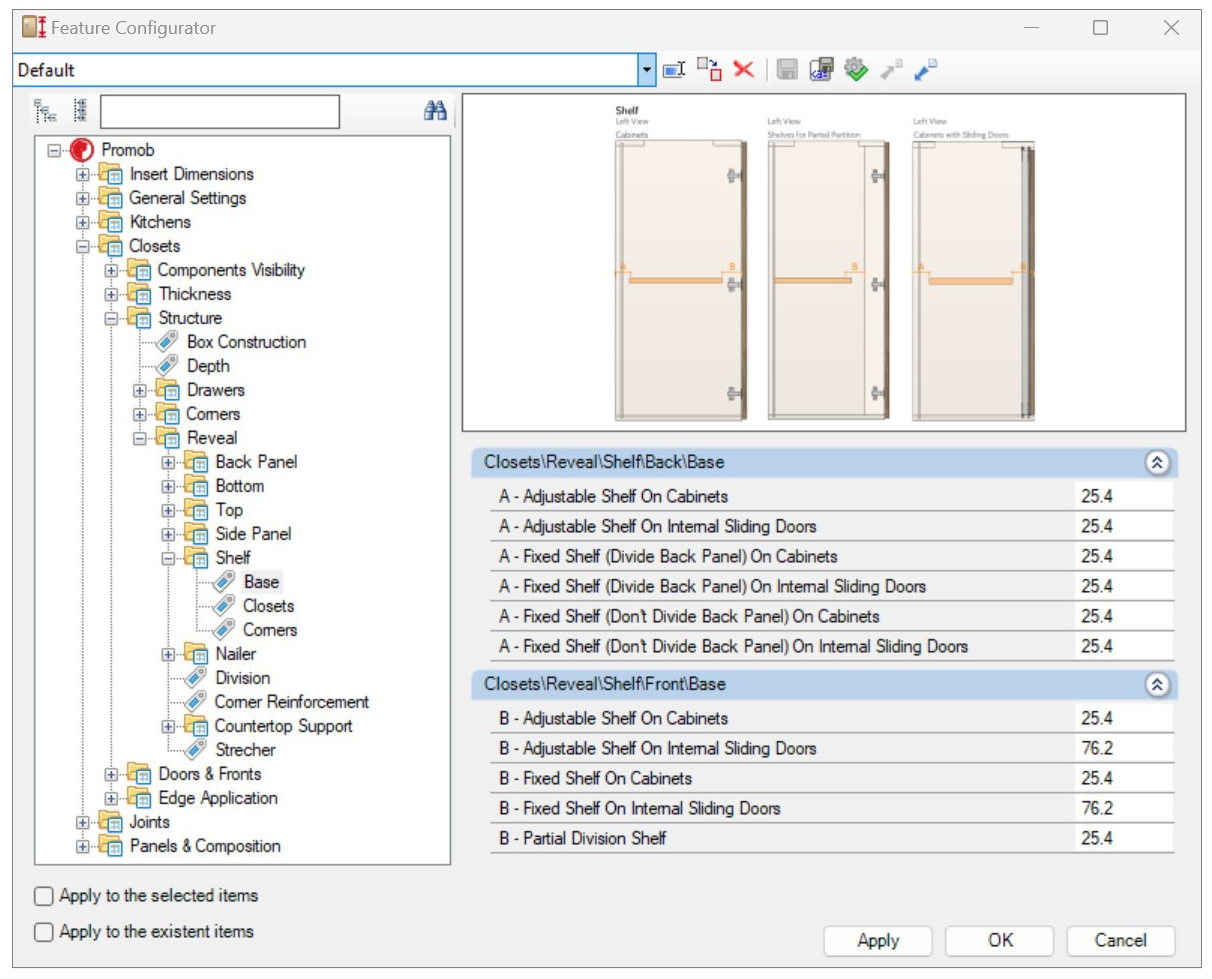1212x979 pixels.
Task: Collapse the Reveal node
Action: pos(140,438)
